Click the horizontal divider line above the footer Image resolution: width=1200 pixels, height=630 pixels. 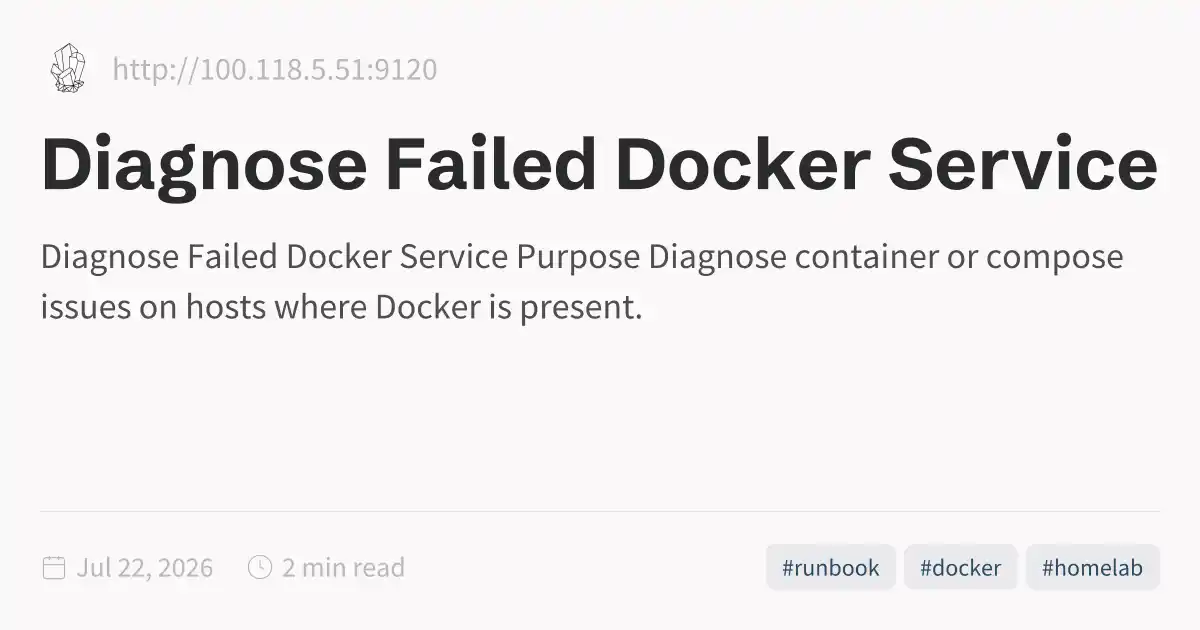point(600,511)
